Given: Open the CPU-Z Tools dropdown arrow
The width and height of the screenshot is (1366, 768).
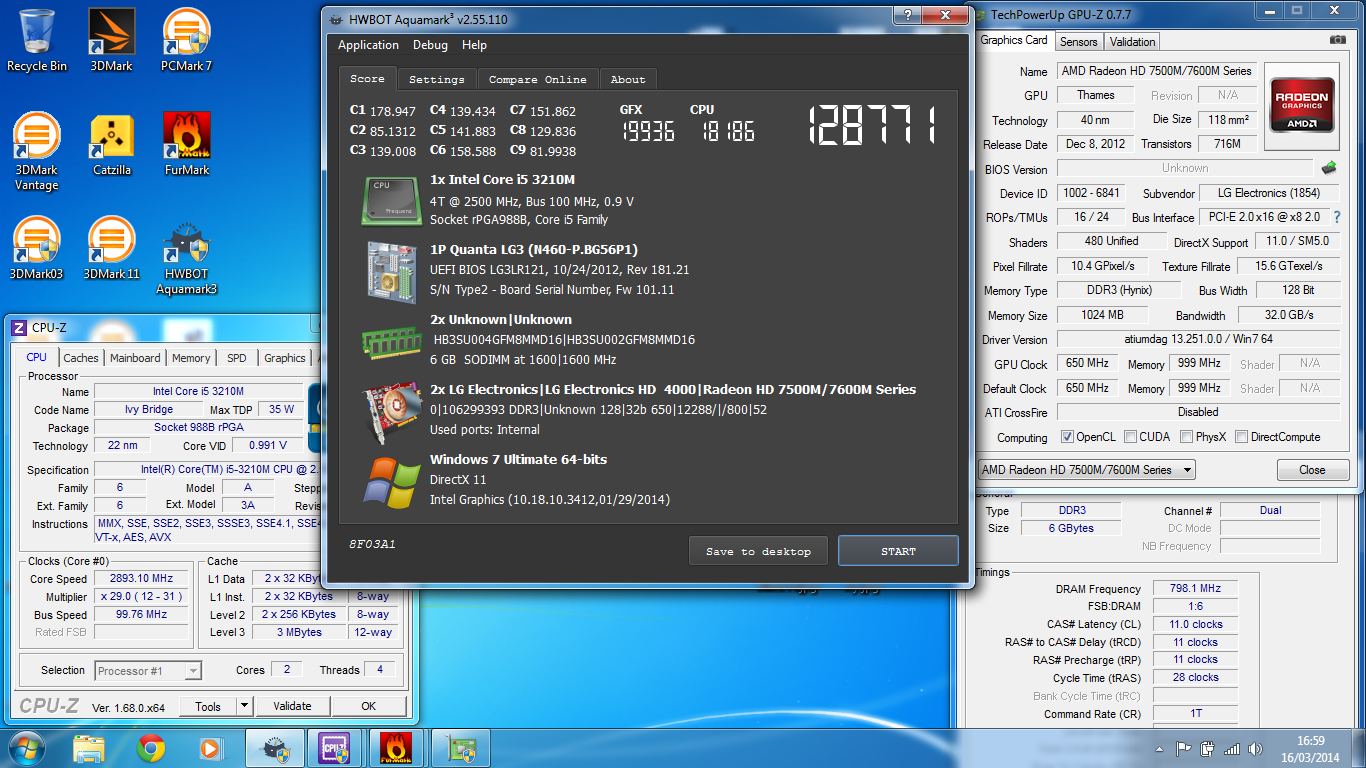Looking at the screenshot, I should (244, 706).
